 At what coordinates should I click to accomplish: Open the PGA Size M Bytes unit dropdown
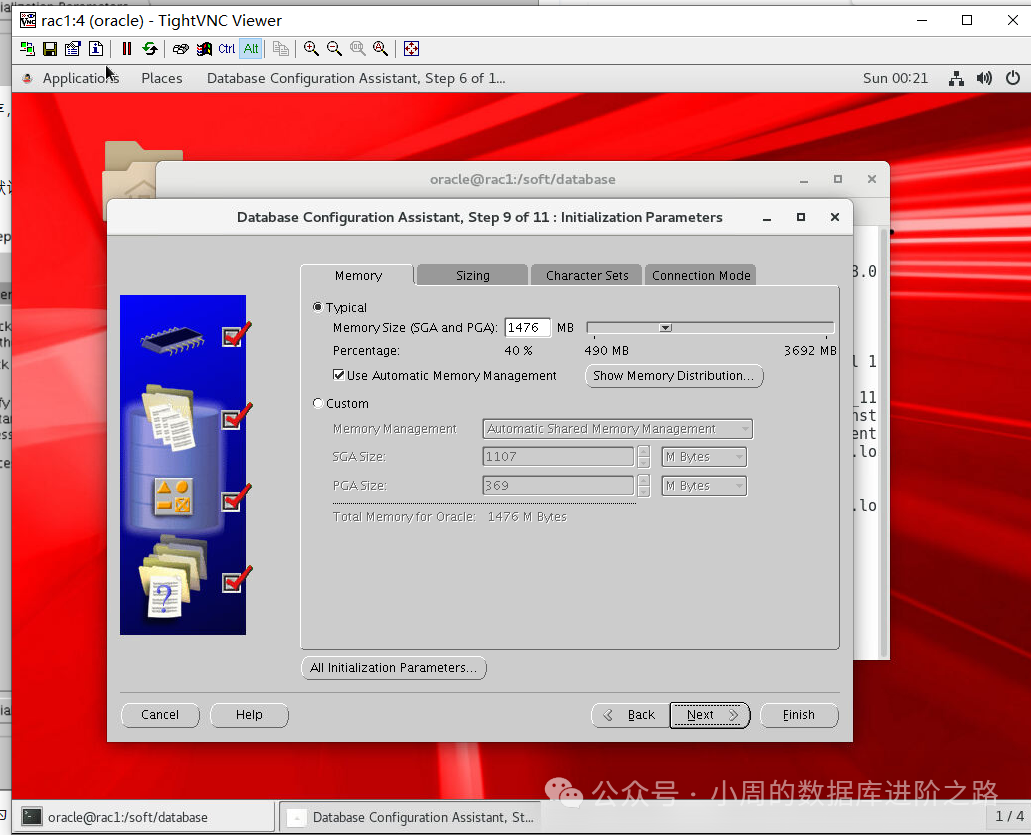704,485
